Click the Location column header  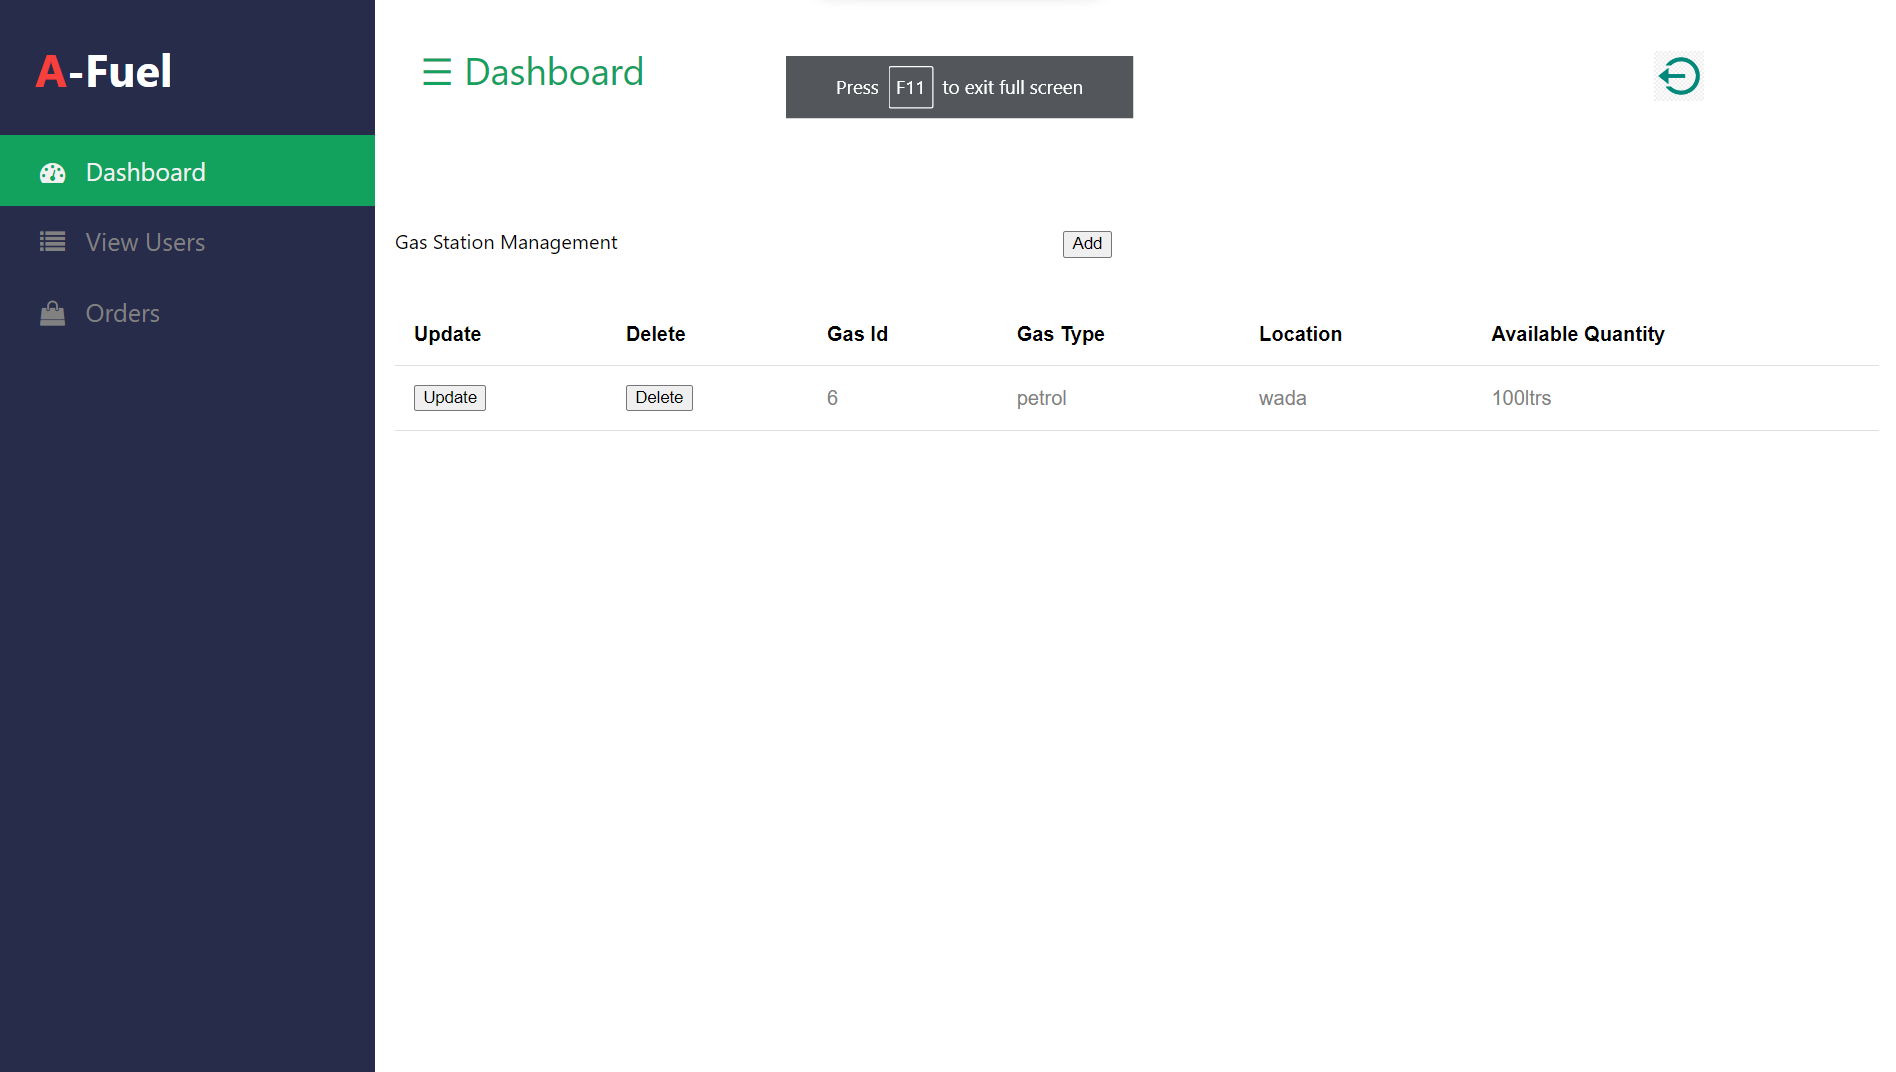(1300, 334)
